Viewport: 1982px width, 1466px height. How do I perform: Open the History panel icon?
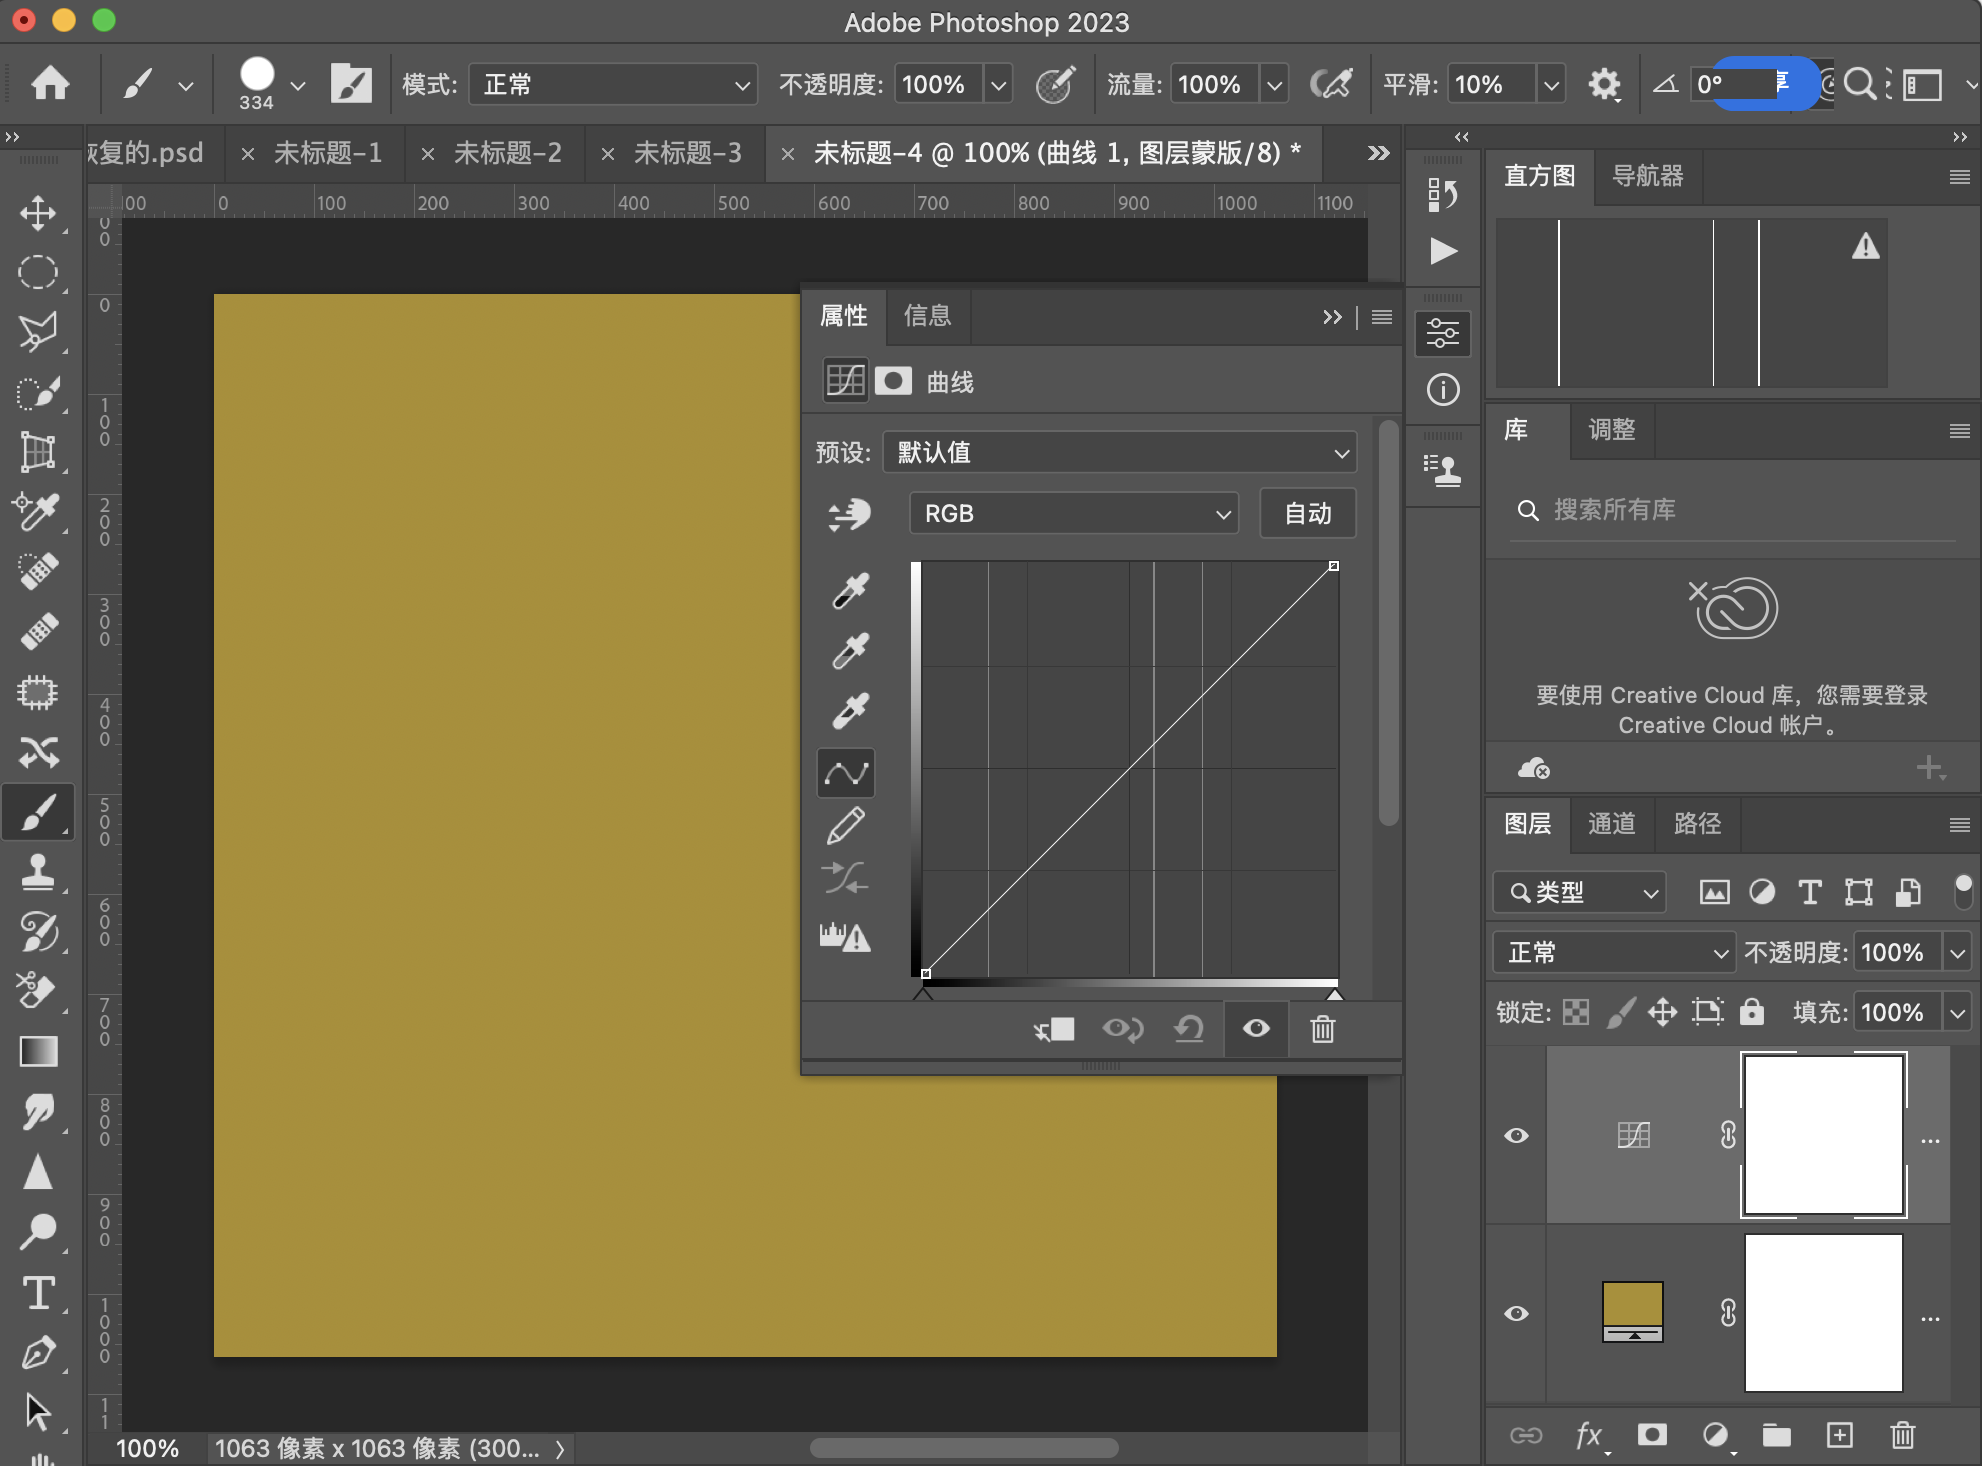tap(1442, 194)
